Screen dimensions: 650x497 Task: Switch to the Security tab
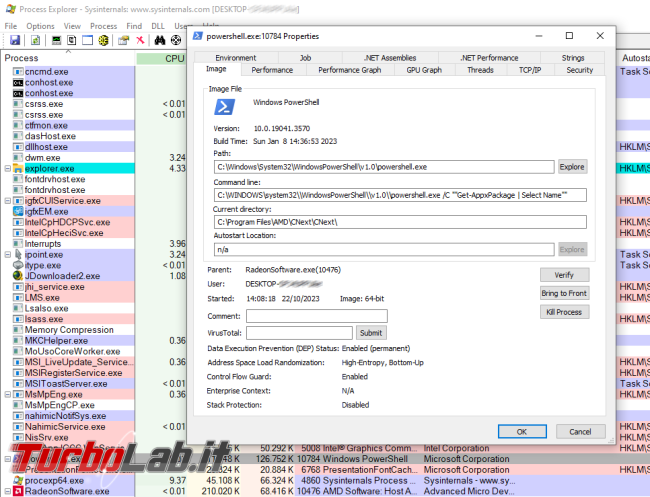580,70
